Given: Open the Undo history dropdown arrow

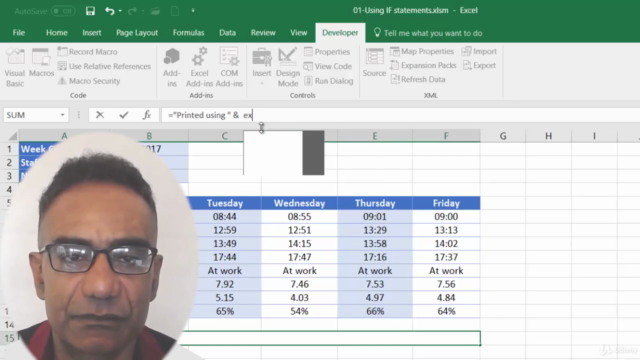Looking at the screenshot, I should 120,11.
